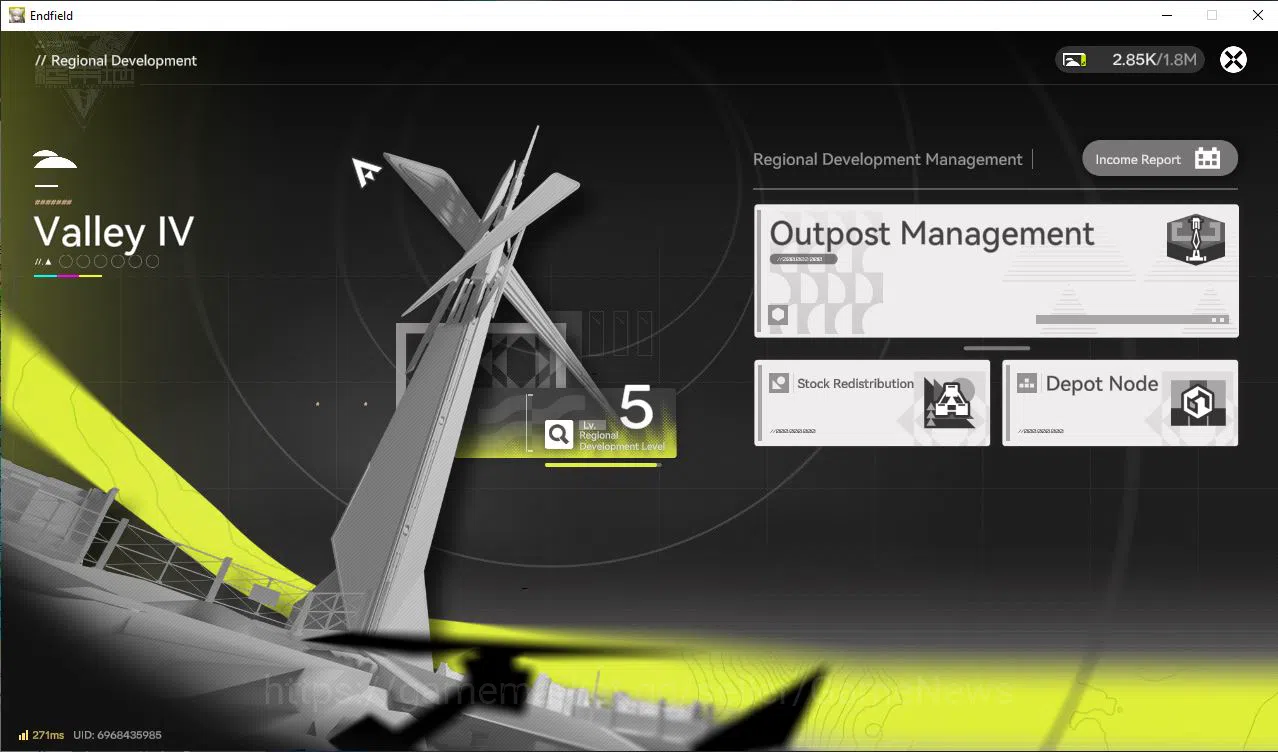Viewport: 1278px width, 752px height.
Task: Click the Stock Redistribution building icon
Action: (949, 403)
